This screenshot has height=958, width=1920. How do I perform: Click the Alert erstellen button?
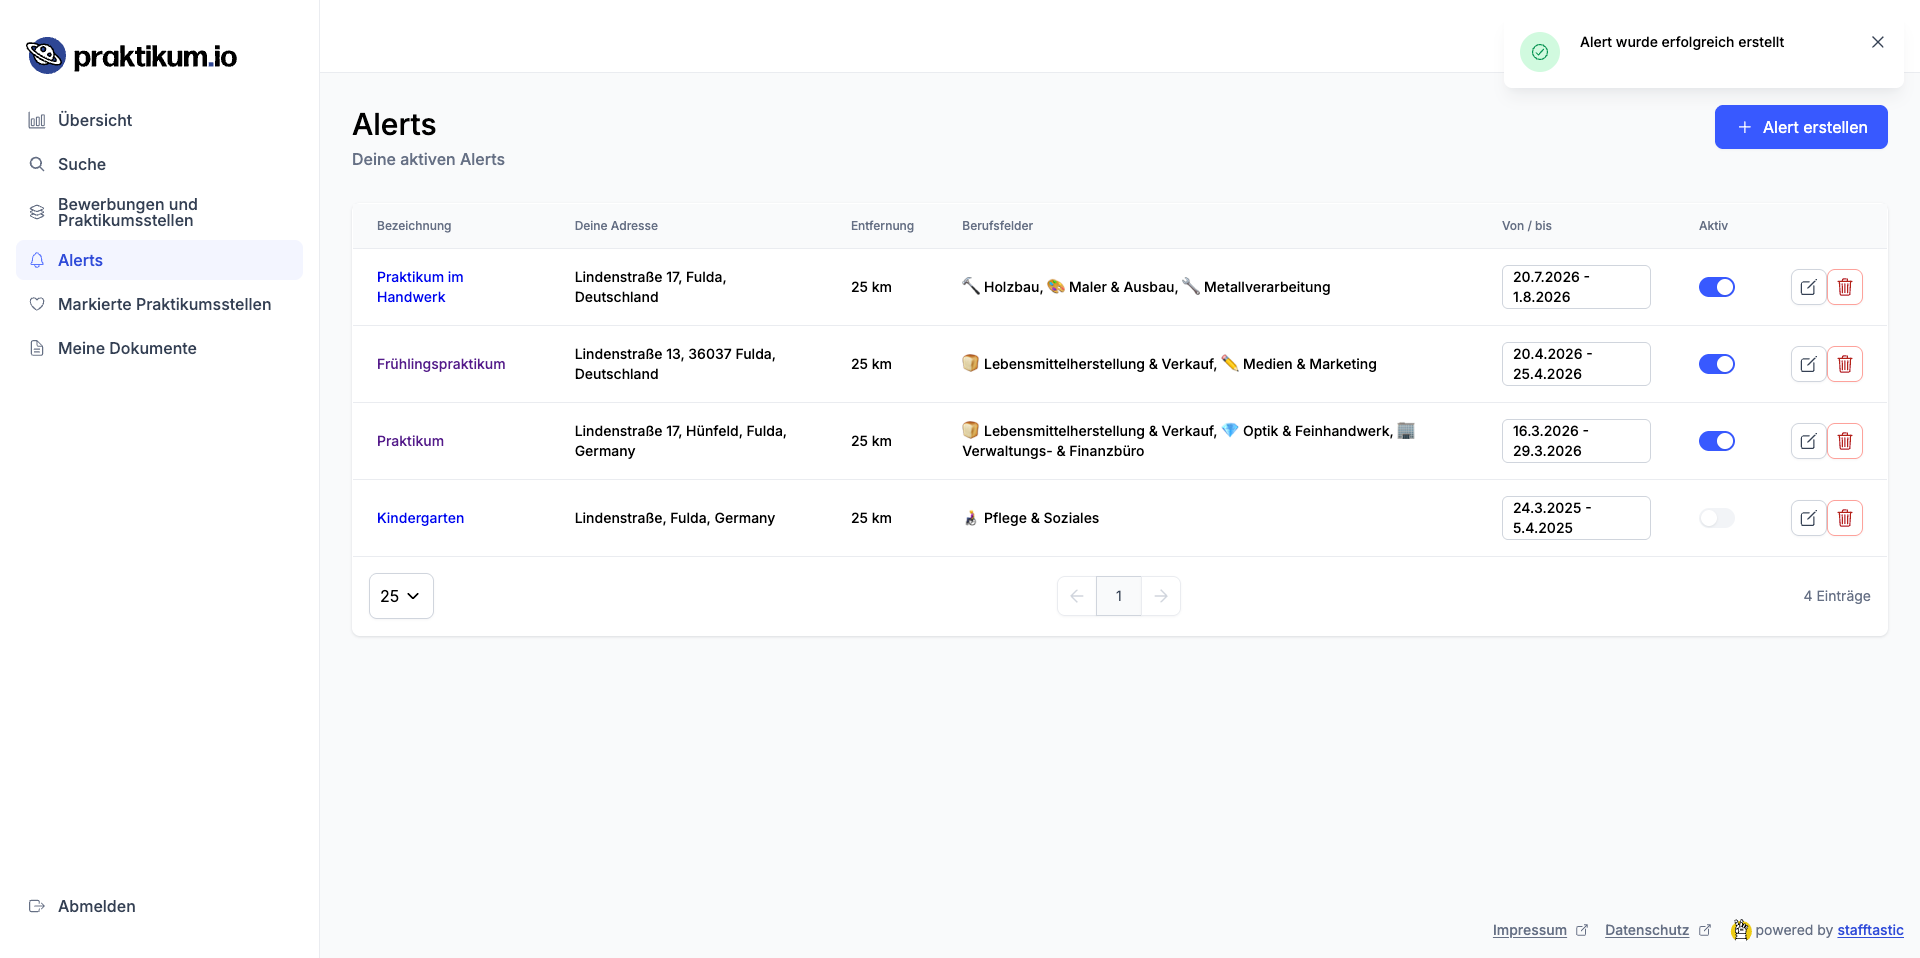[x=1800, y=127]
